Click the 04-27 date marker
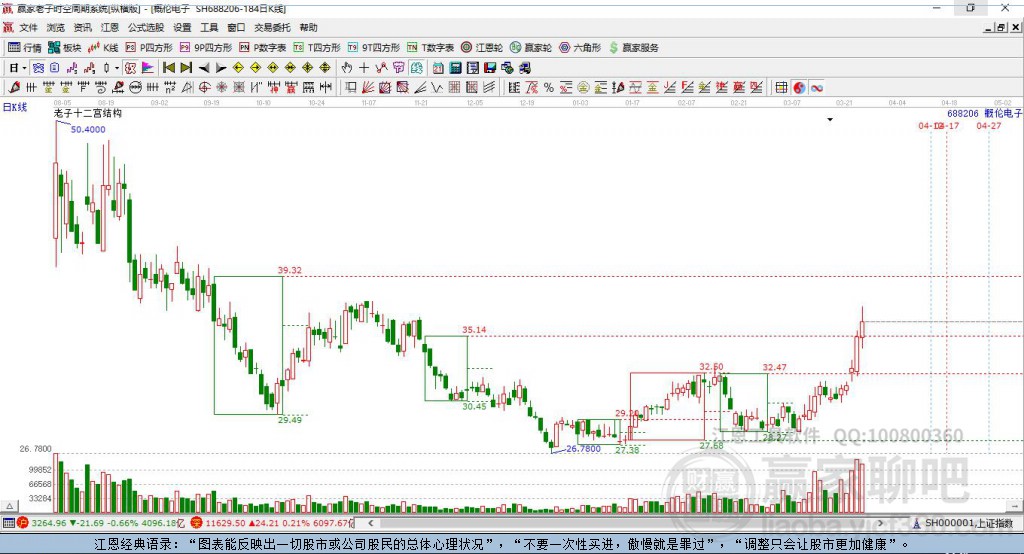 click(989, 125)
